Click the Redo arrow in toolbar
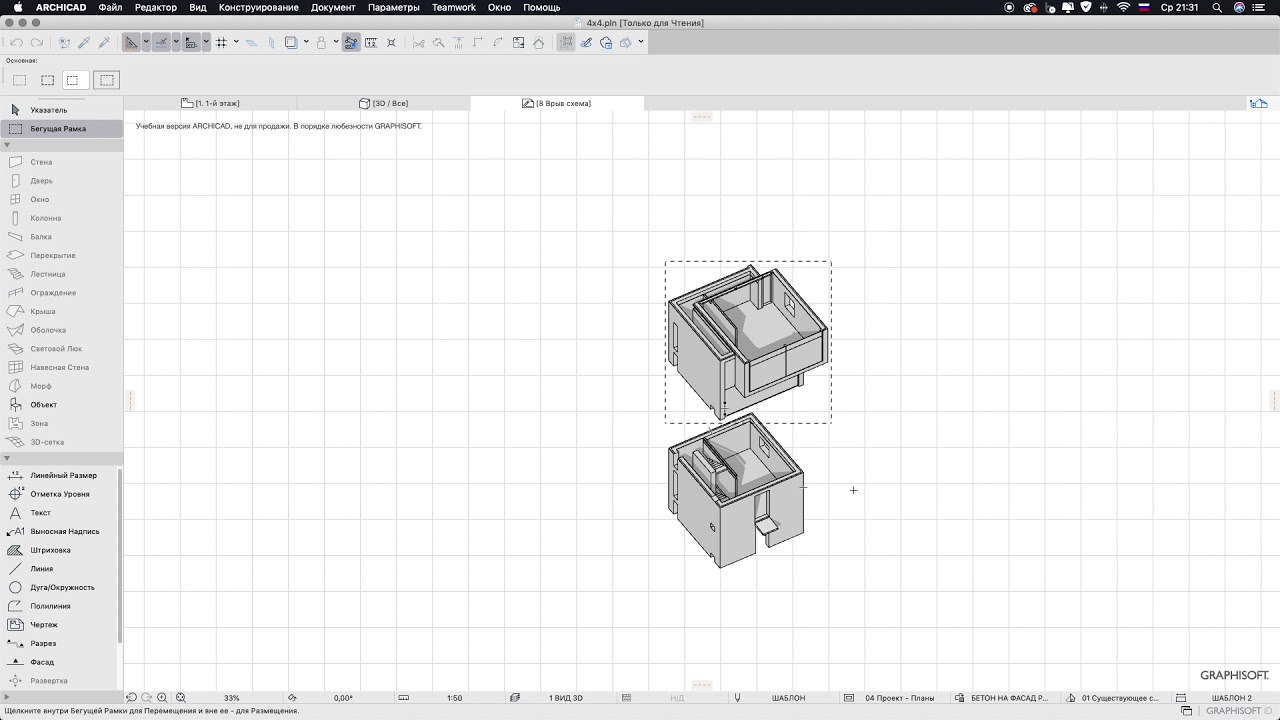 coord(36,43)
